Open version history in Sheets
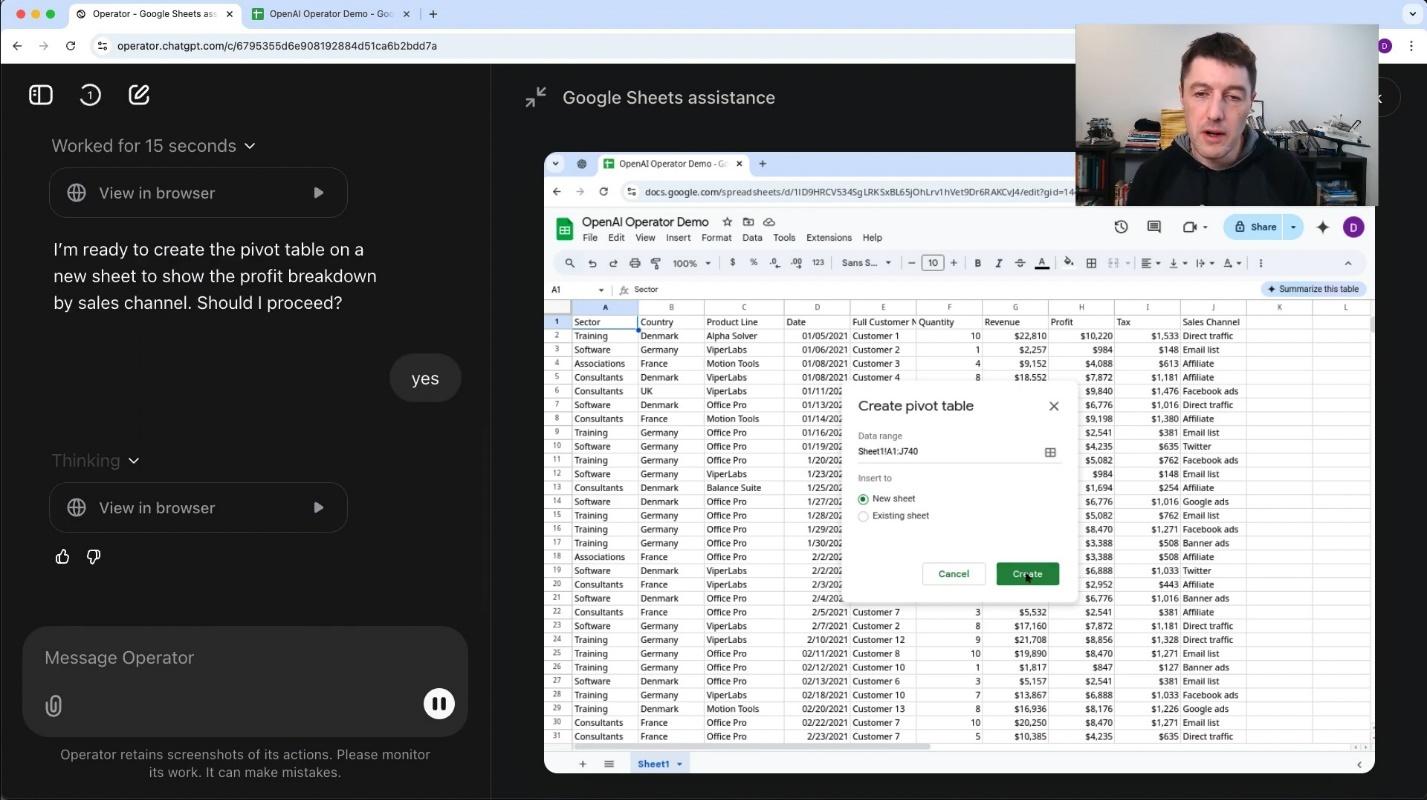The image size is (1427, 800). coord(1121,227)
